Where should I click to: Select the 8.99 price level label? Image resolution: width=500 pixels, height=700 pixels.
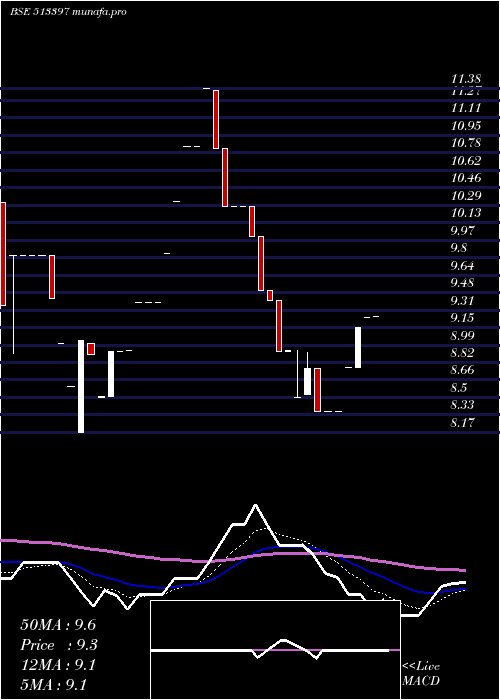point(462,335)
